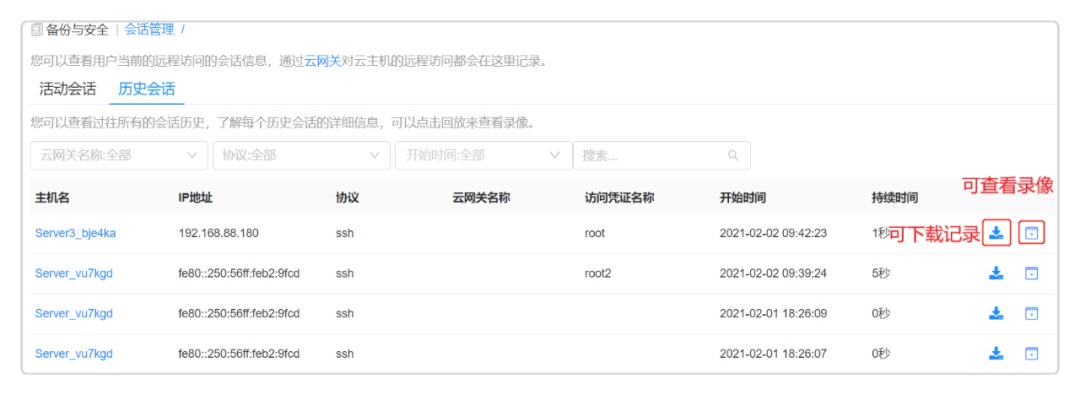1080x395 pixels.
Task: Open the 开始时间:全部 filter dropdown
Action: 484,155
